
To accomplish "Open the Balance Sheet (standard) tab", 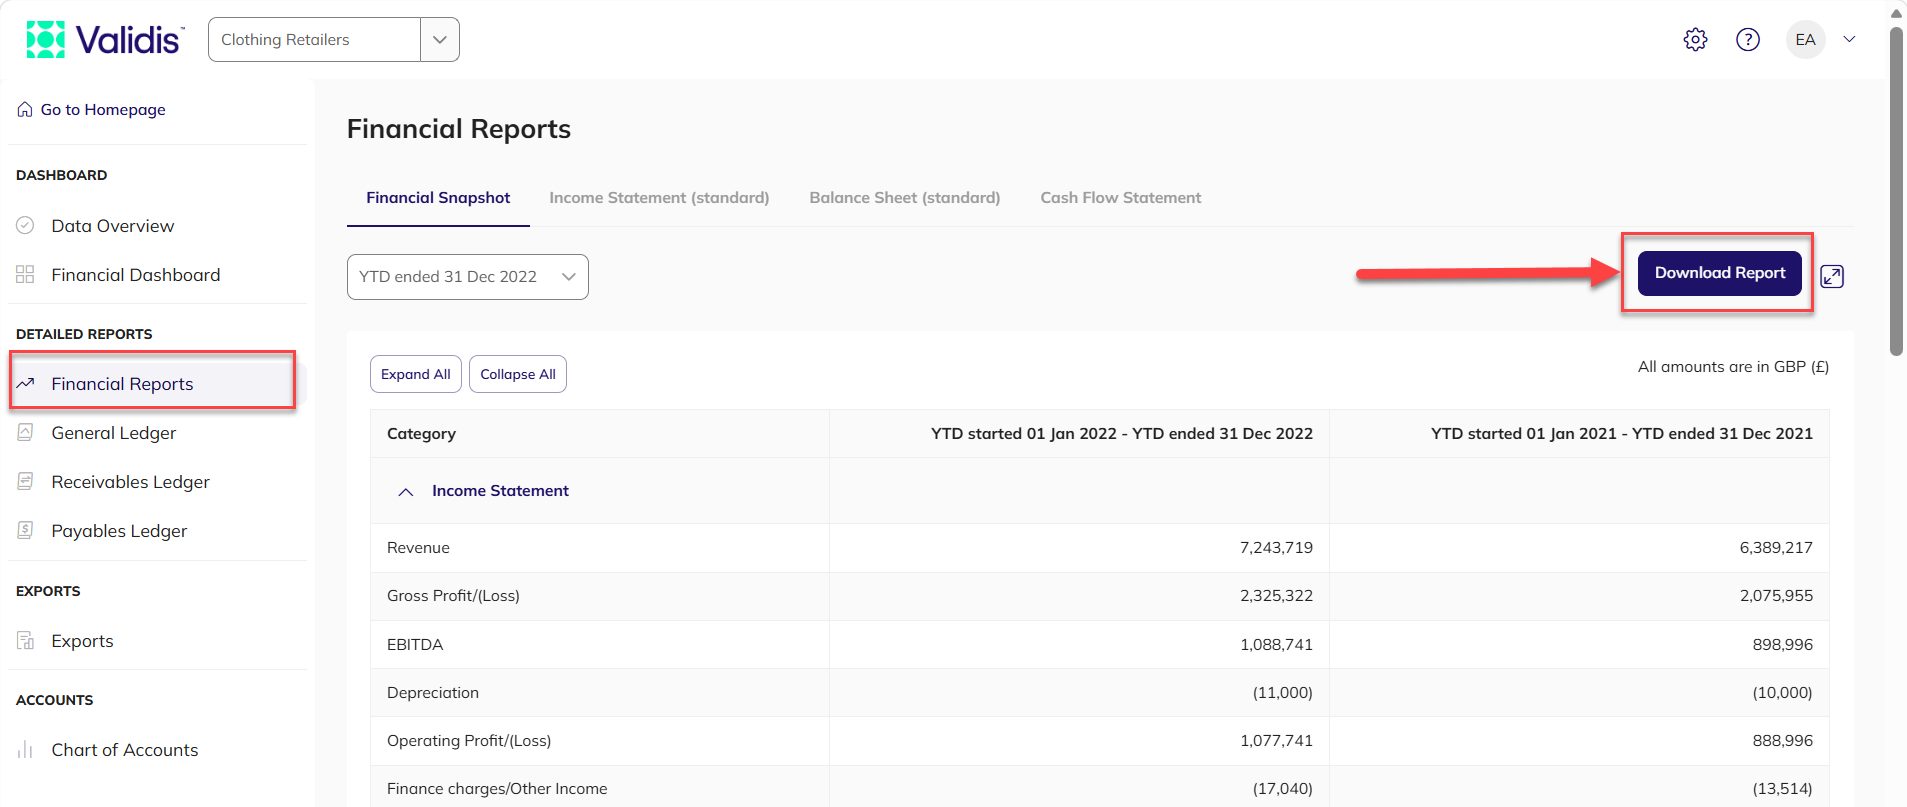I will coord(905,198).
